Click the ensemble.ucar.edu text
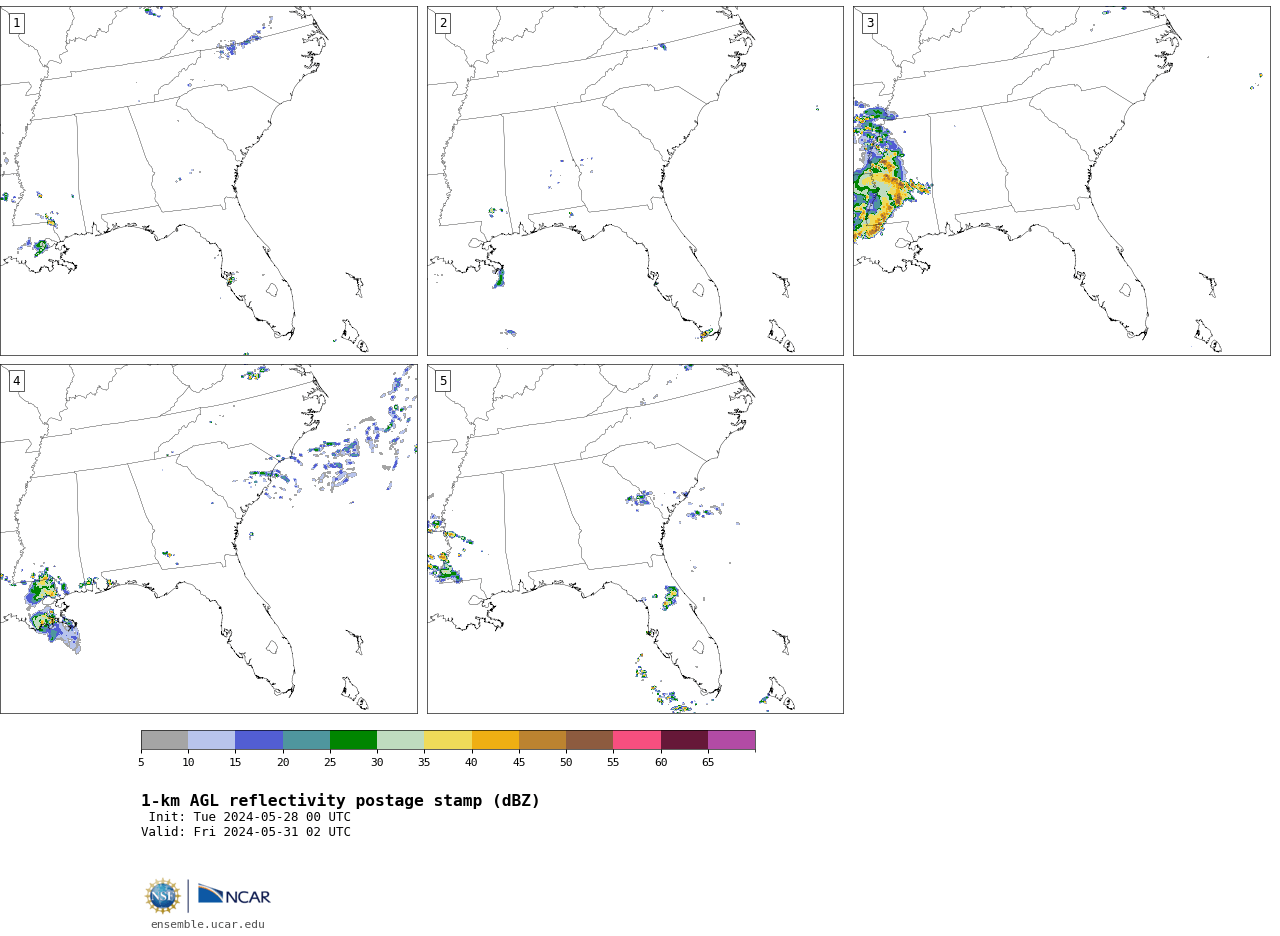The width and height of the screenshot is (1280, 936). coord(208,924)
